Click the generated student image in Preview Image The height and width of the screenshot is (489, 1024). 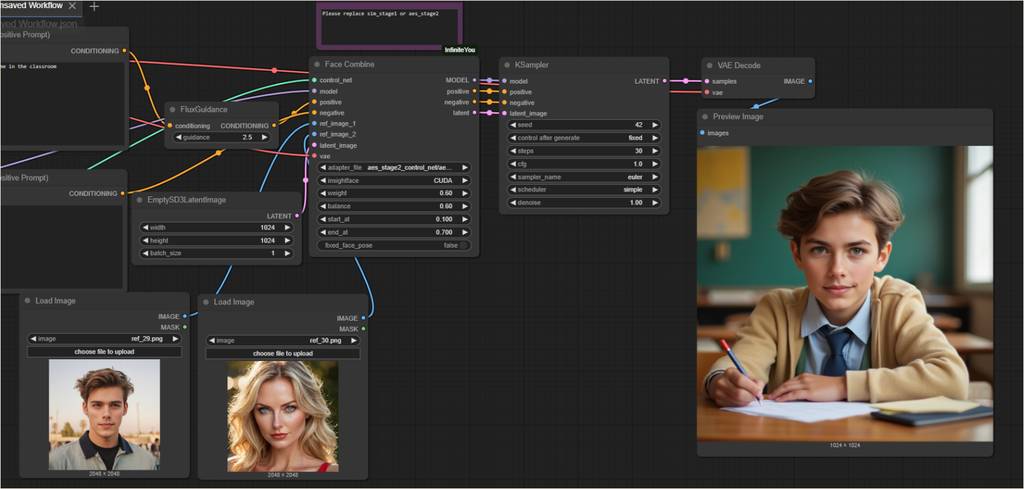(844, 293)
